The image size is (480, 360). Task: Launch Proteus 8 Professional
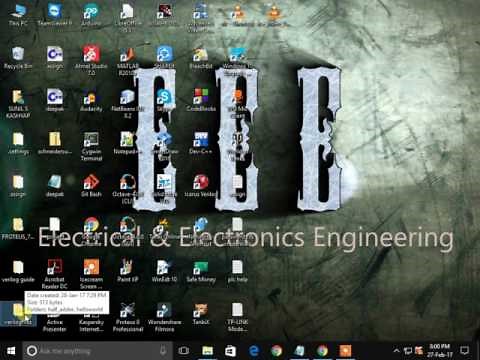tap(127, 317)
